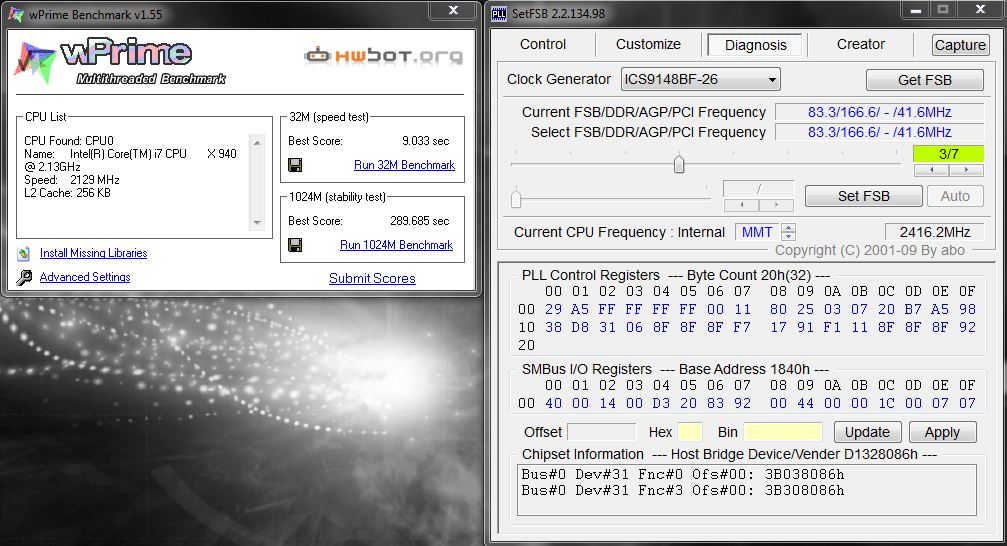The height and width of the screenshot is (546, 1007).
Task: Click the Select FSB frequency value field
Action: 879,132
